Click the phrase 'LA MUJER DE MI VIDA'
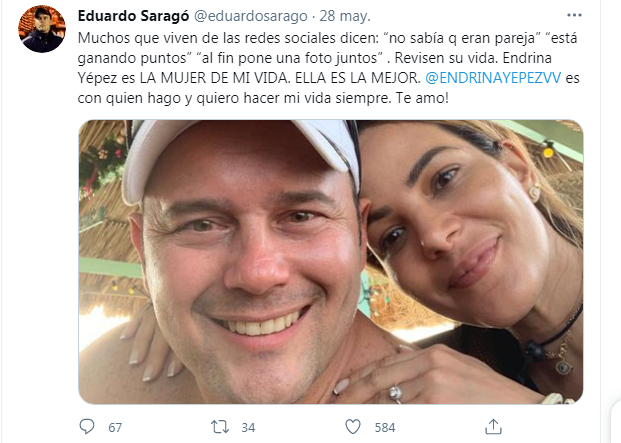This screenshot has height=443, width=621. (213, 78)
